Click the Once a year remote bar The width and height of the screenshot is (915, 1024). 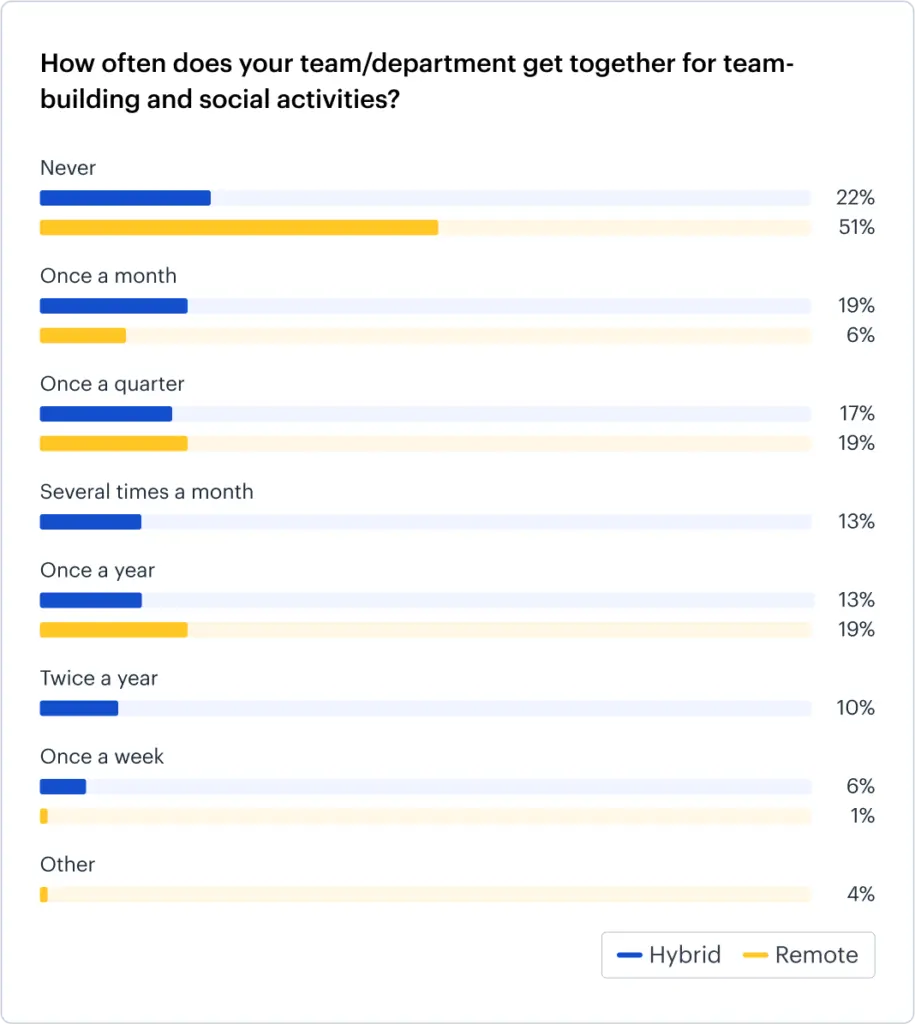[x=113, y=630]
